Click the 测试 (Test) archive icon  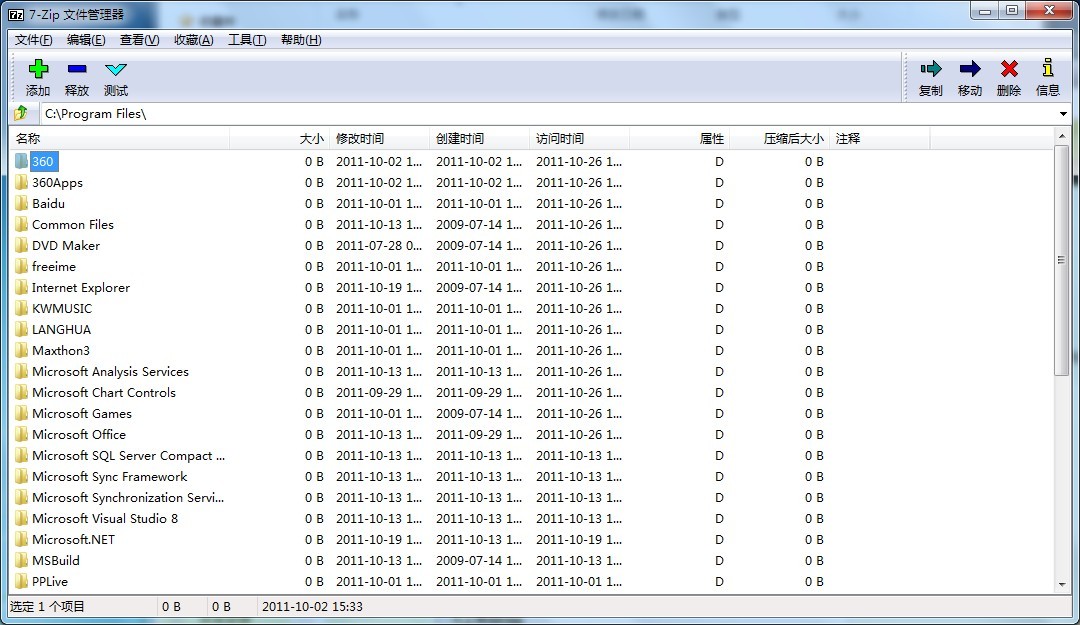click(116, 70)
